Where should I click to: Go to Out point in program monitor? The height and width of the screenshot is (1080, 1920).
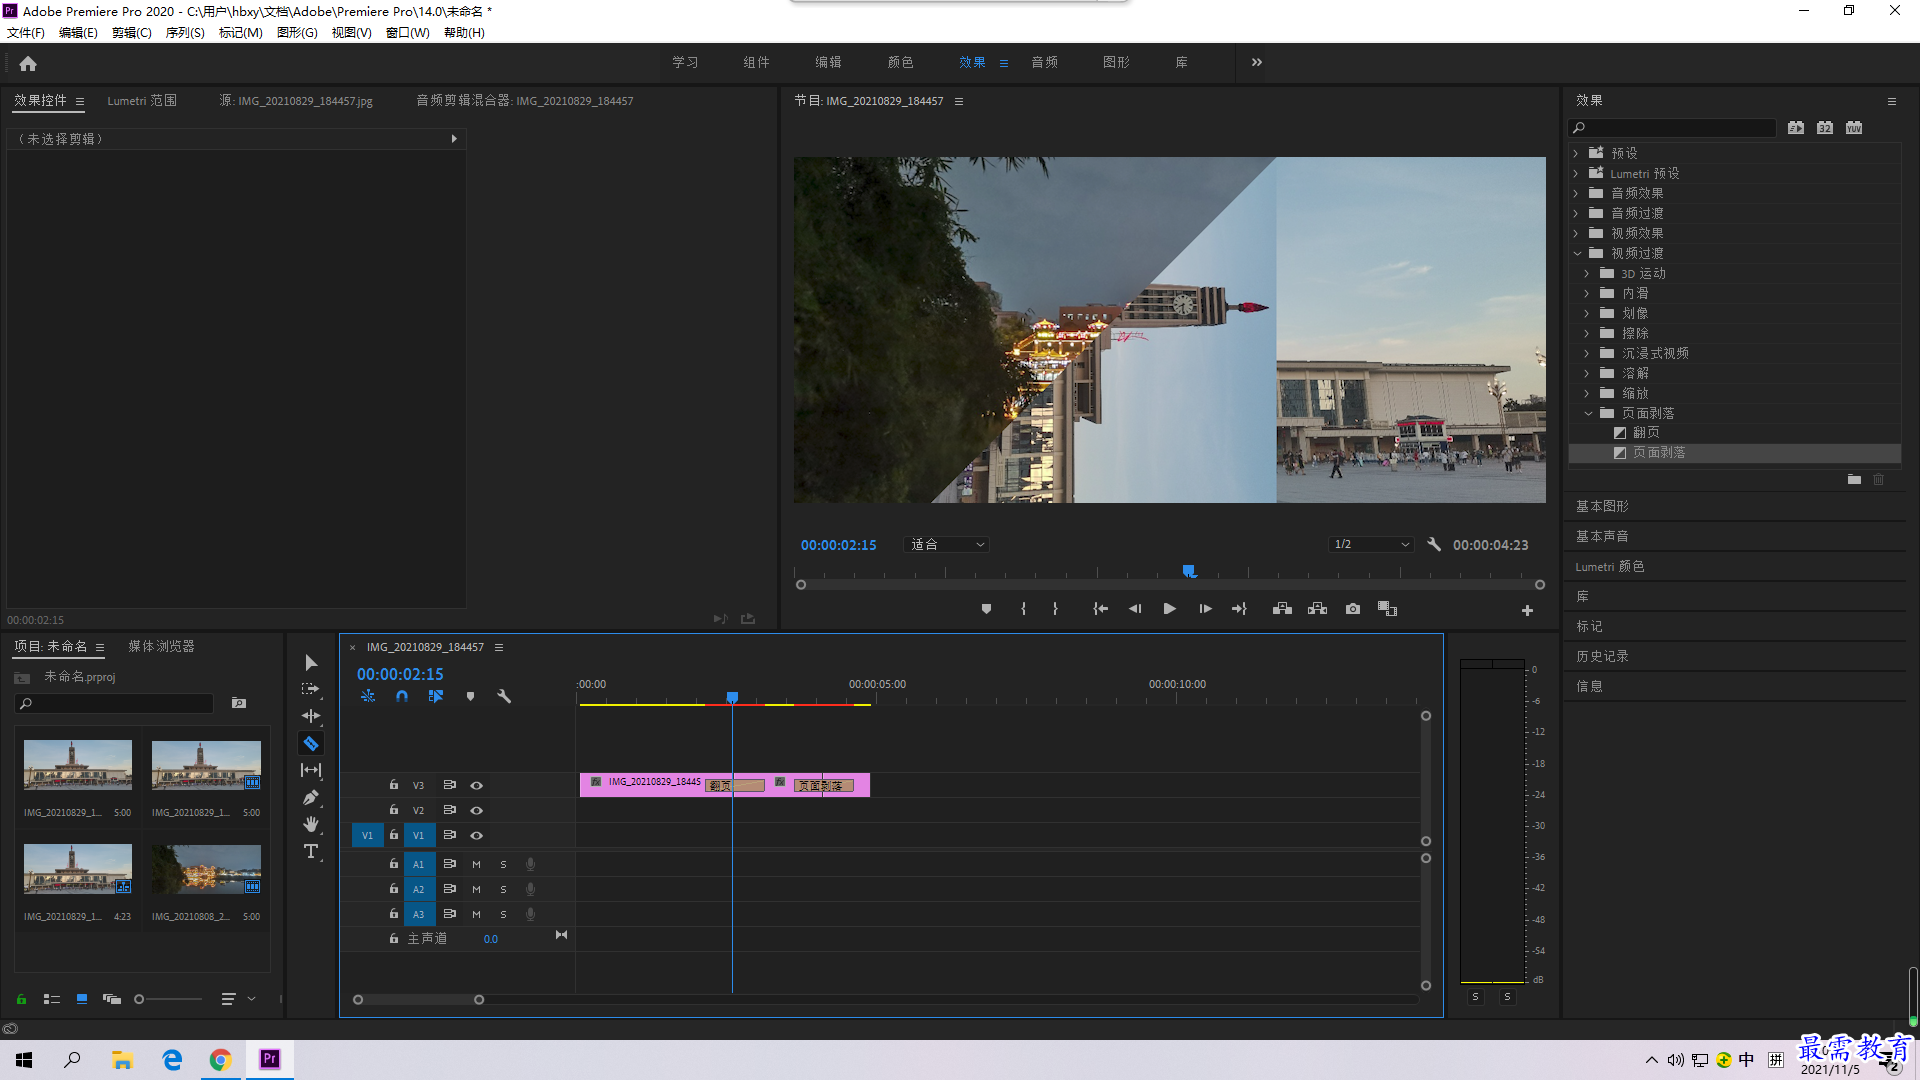pos(1239,609)
